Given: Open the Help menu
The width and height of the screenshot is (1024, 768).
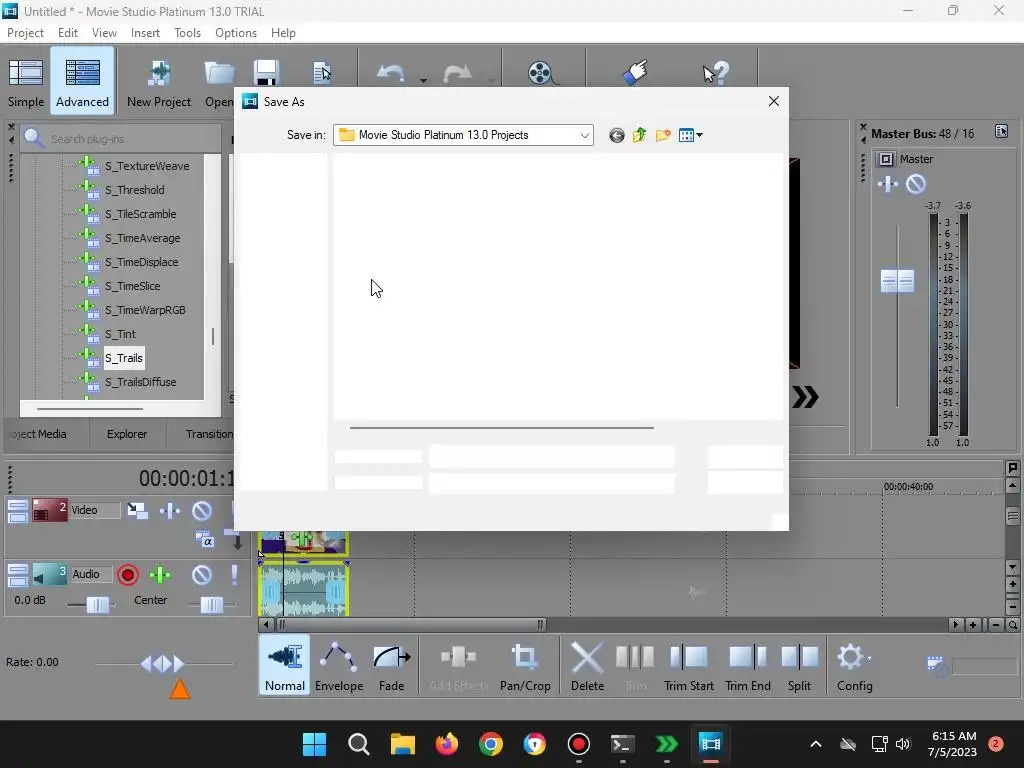Looking at the screenshot, I should coord(283,33).
